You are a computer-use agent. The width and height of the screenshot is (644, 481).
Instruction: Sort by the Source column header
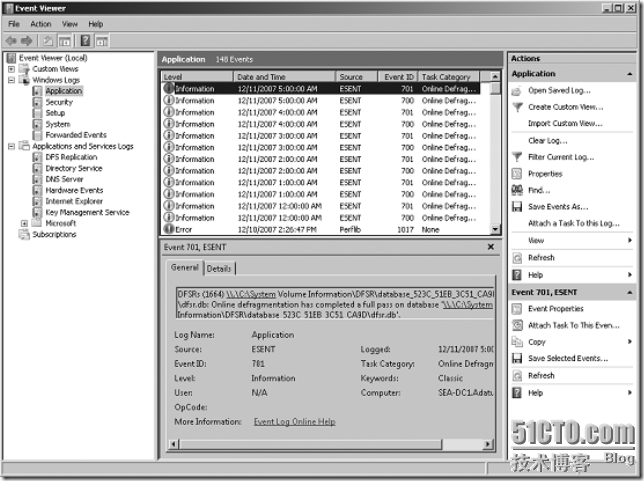356,77
